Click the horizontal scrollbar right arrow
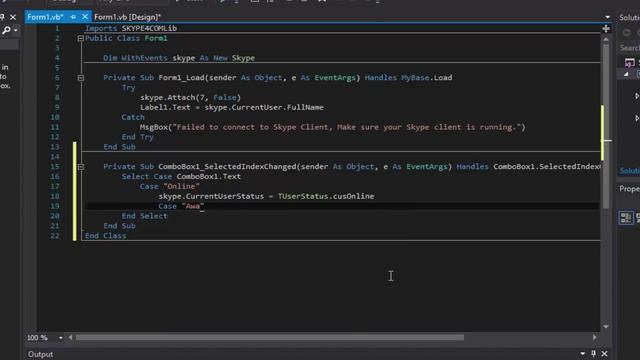The width and height of the screenshot is (640, 360). [595, 338]
